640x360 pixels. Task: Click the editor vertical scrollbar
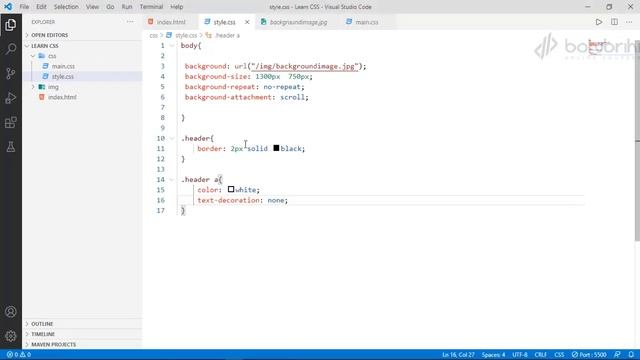pyautogui.click(x=637, y=141)
